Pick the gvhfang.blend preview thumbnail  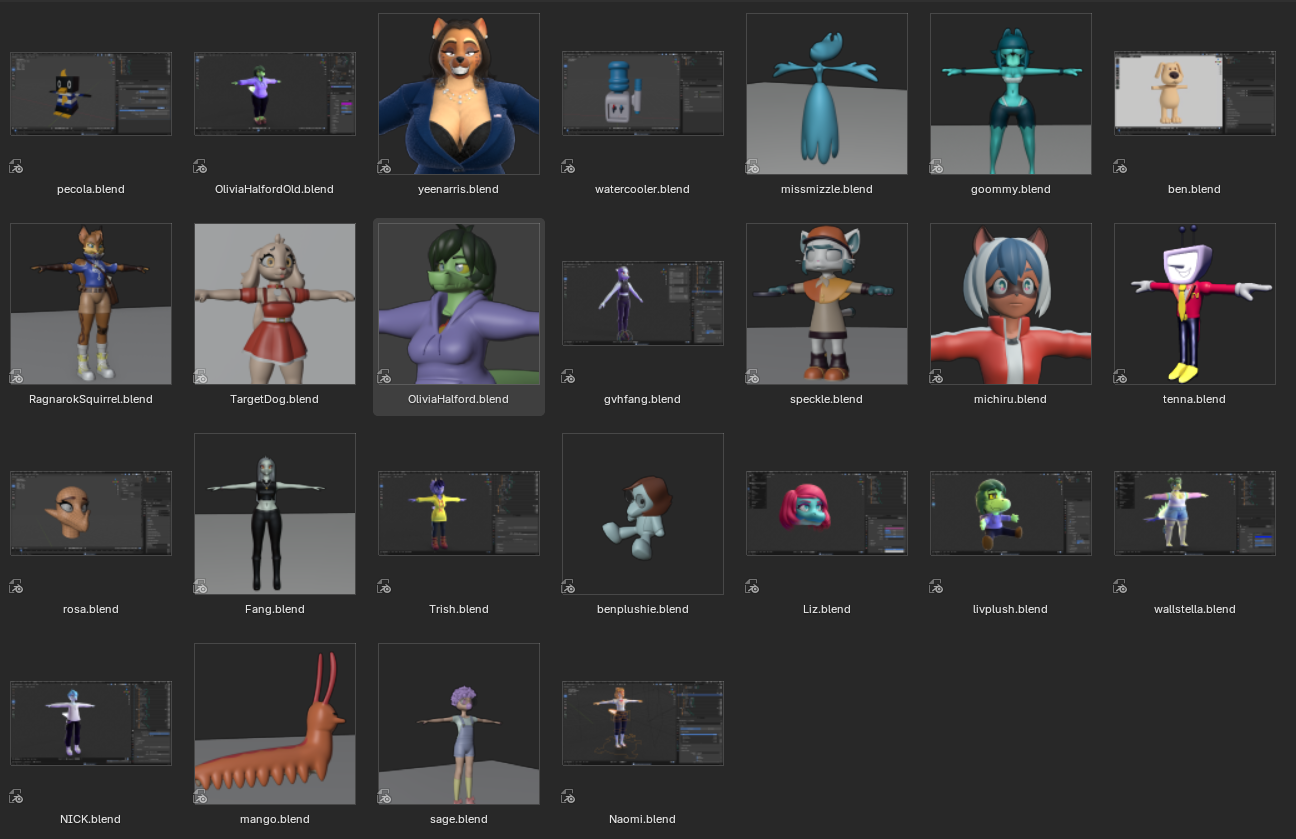tap(643, 304)
